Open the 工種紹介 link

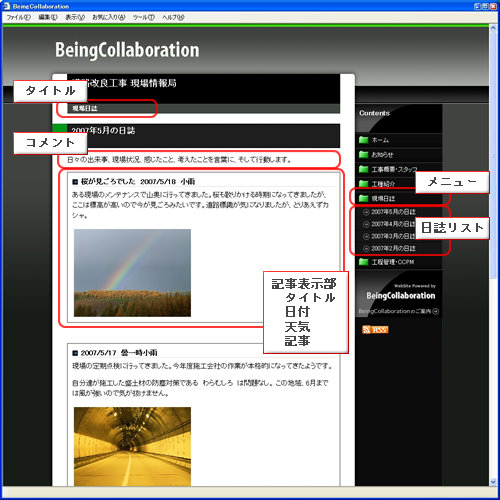click(383, 184)
